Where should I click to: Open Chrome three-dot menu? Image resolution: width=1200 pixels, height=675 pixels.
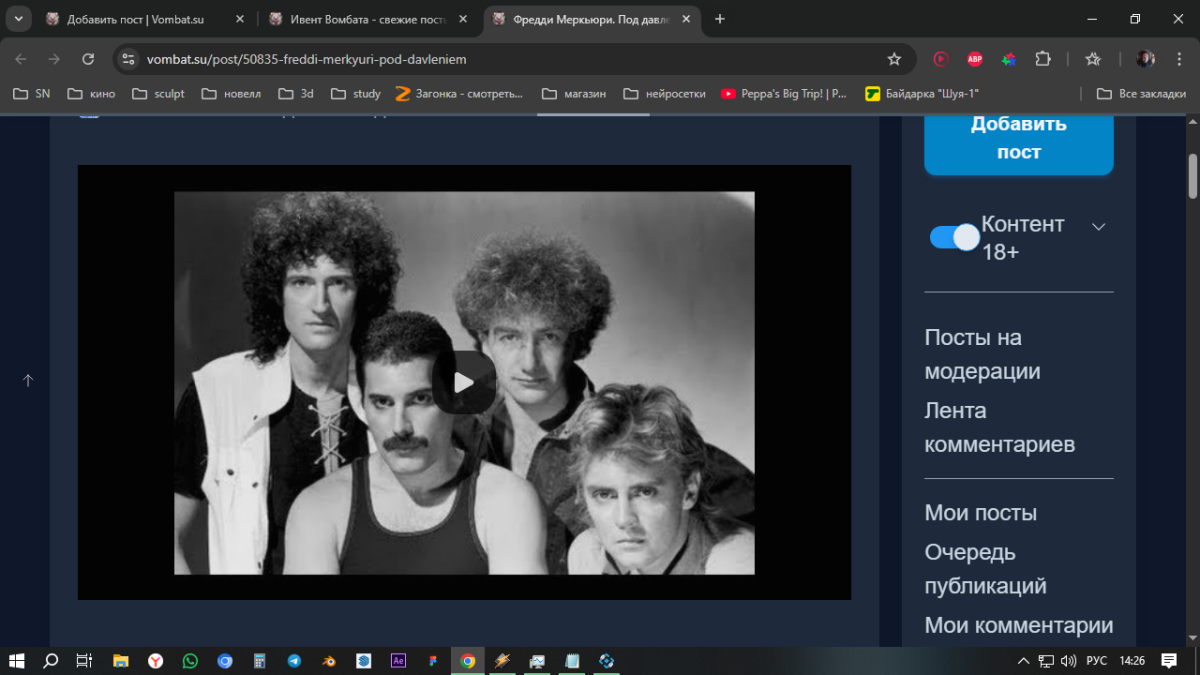click(x=1179, y=59)
